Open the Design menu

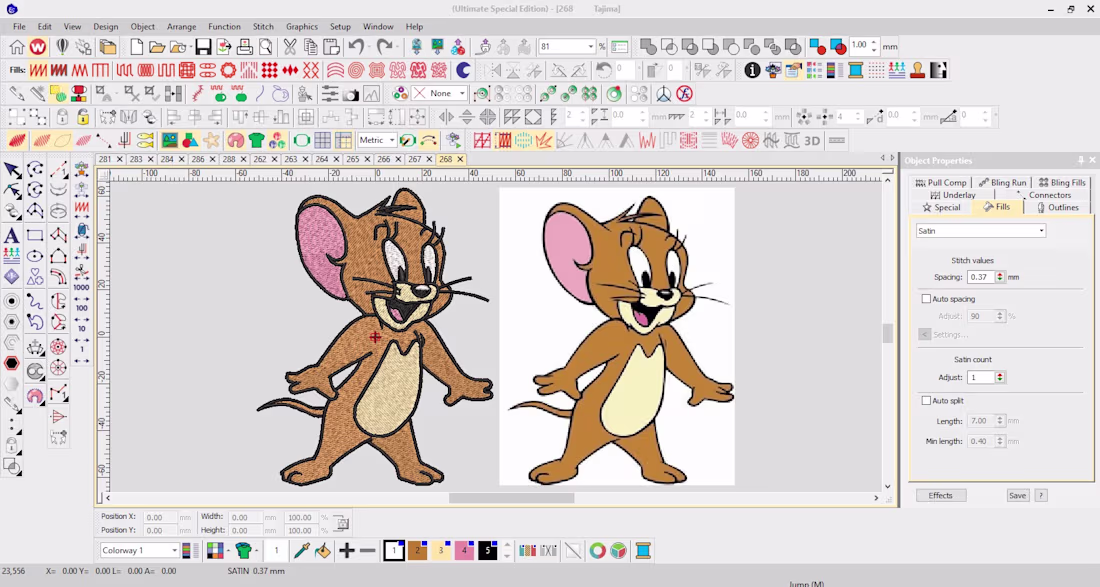105,27
